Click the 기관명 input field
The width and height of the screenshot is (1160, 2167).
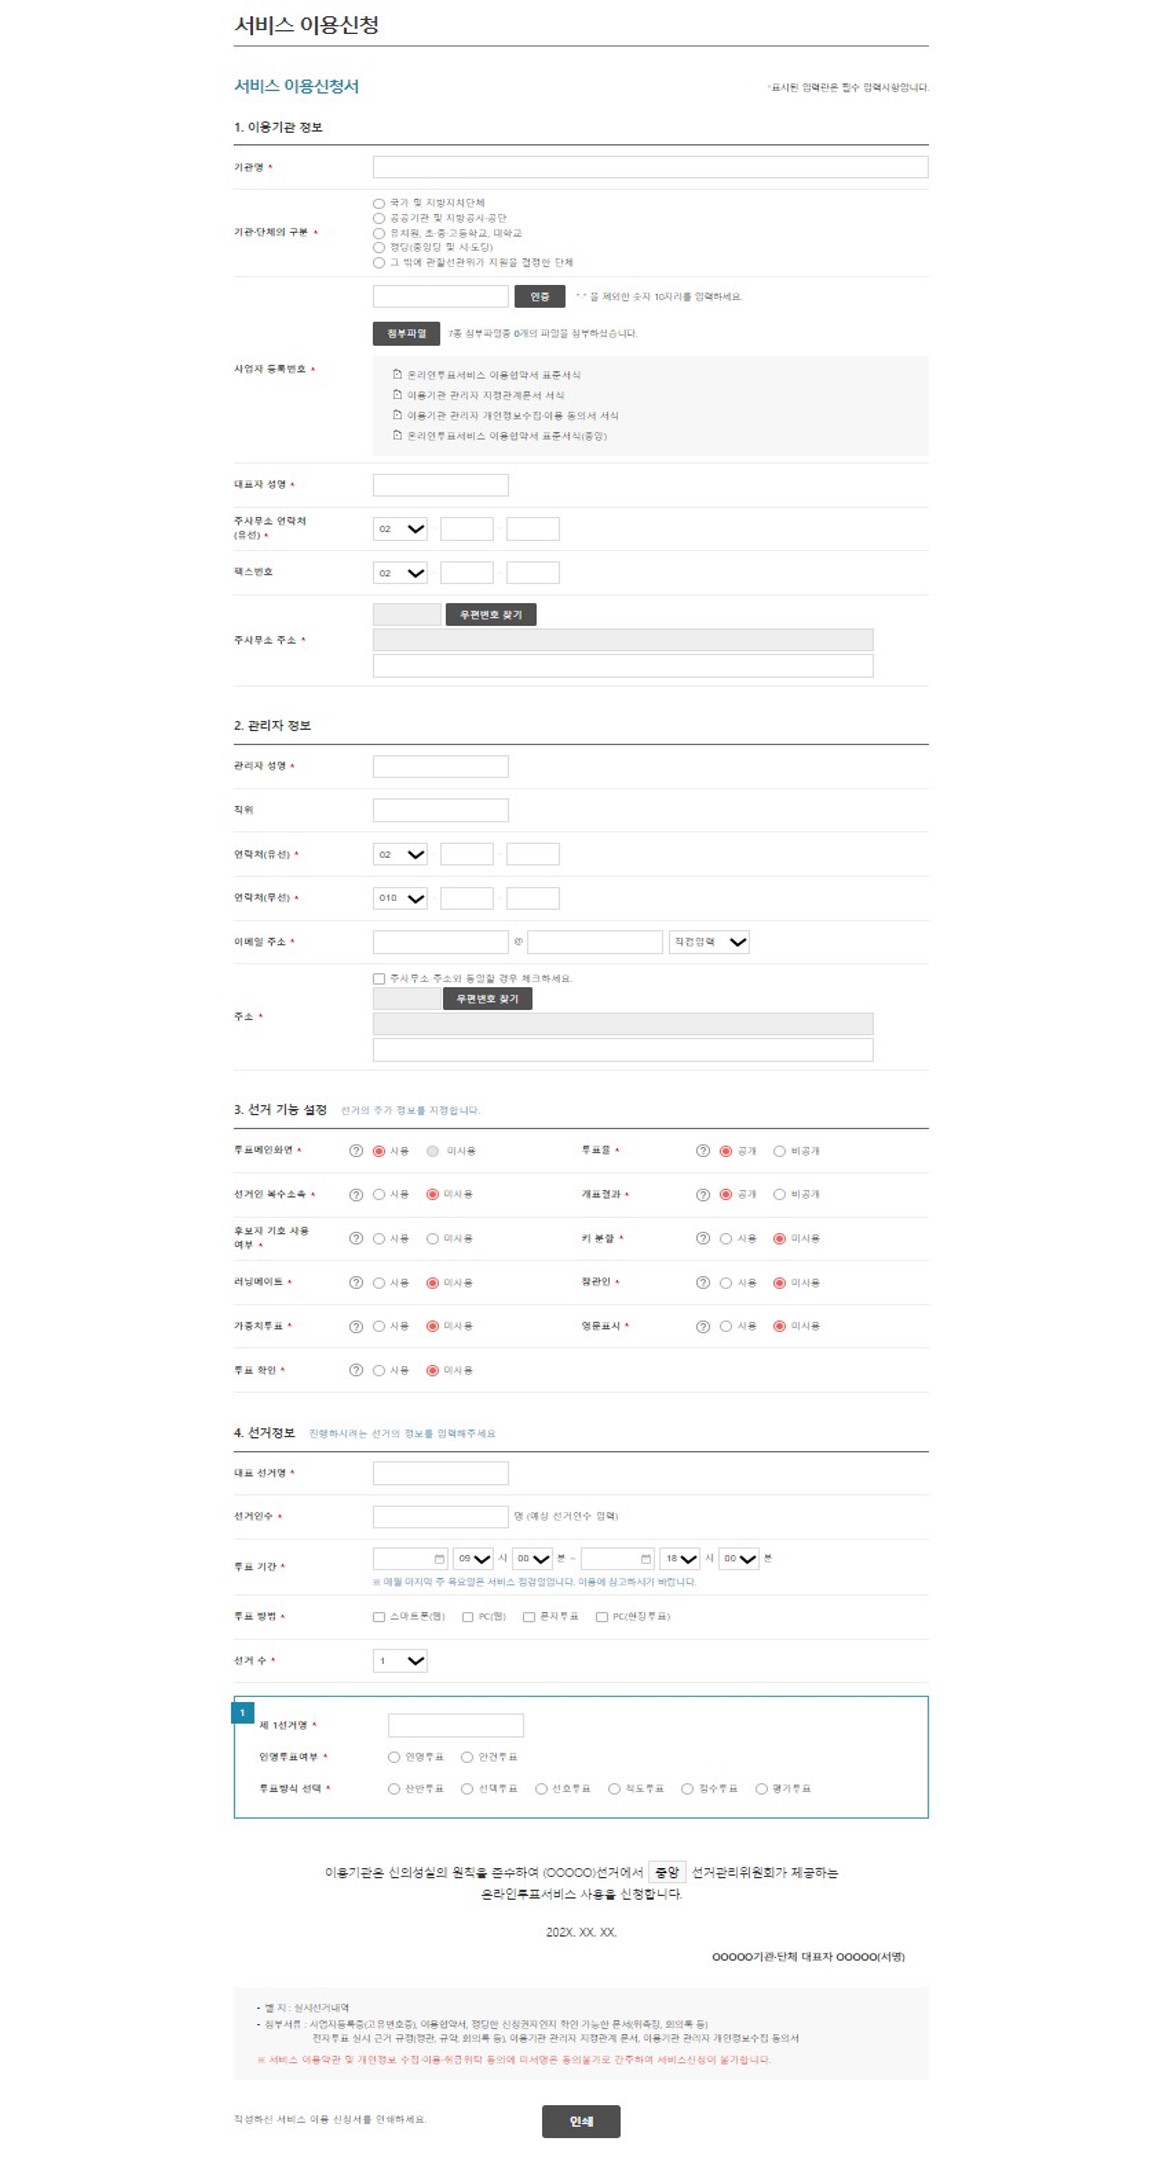[x=650, y=167]
